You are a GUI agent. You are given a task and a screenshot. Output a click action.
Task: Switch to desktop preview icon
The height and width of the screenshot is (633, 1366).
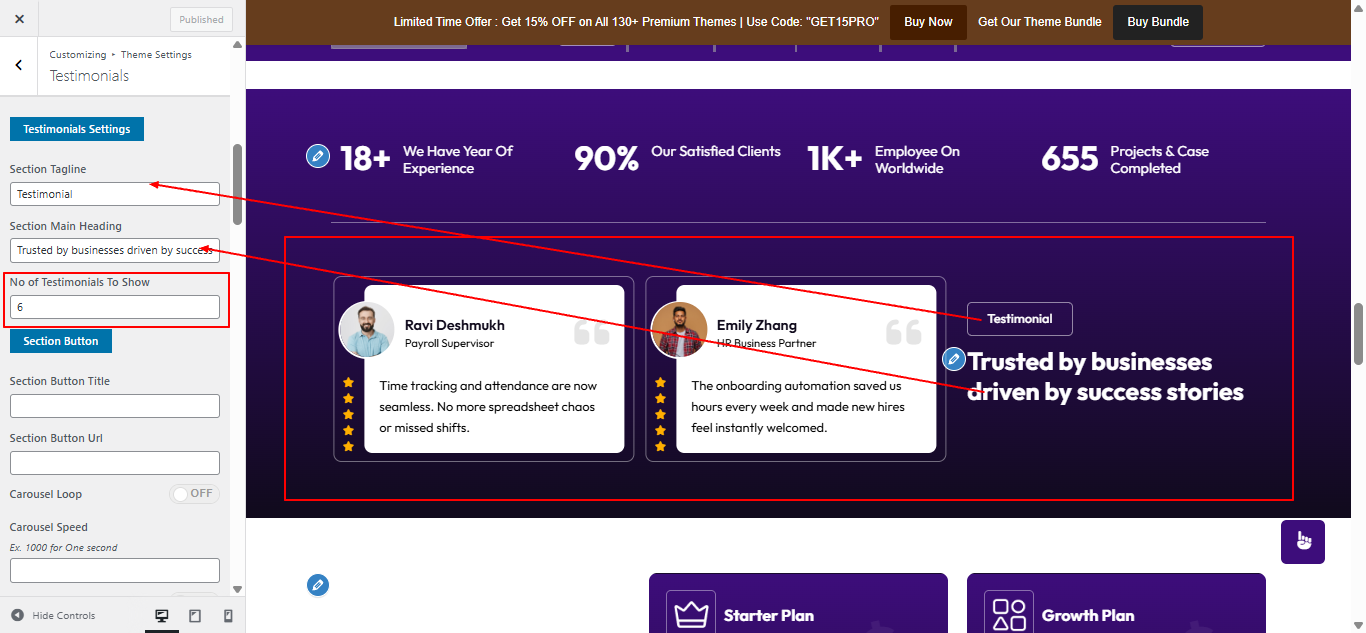(162, 616)
